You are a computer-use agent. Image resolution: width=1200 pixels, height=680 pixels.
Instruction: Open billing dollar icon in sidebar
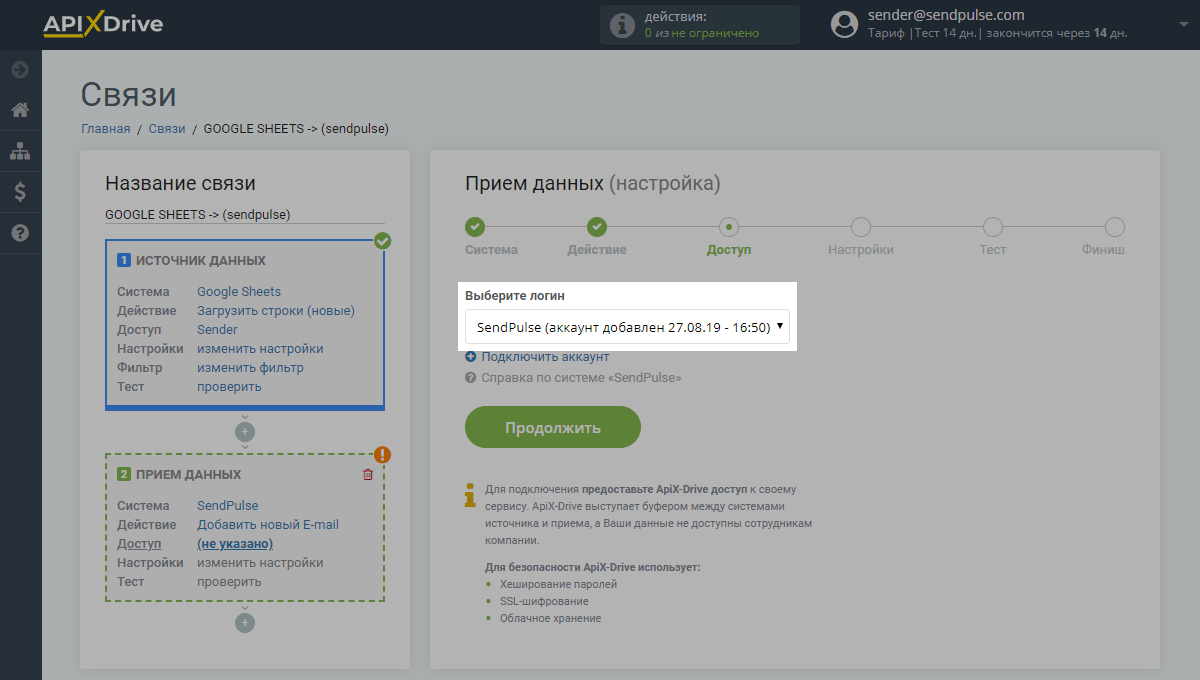[x=20, y=192]
